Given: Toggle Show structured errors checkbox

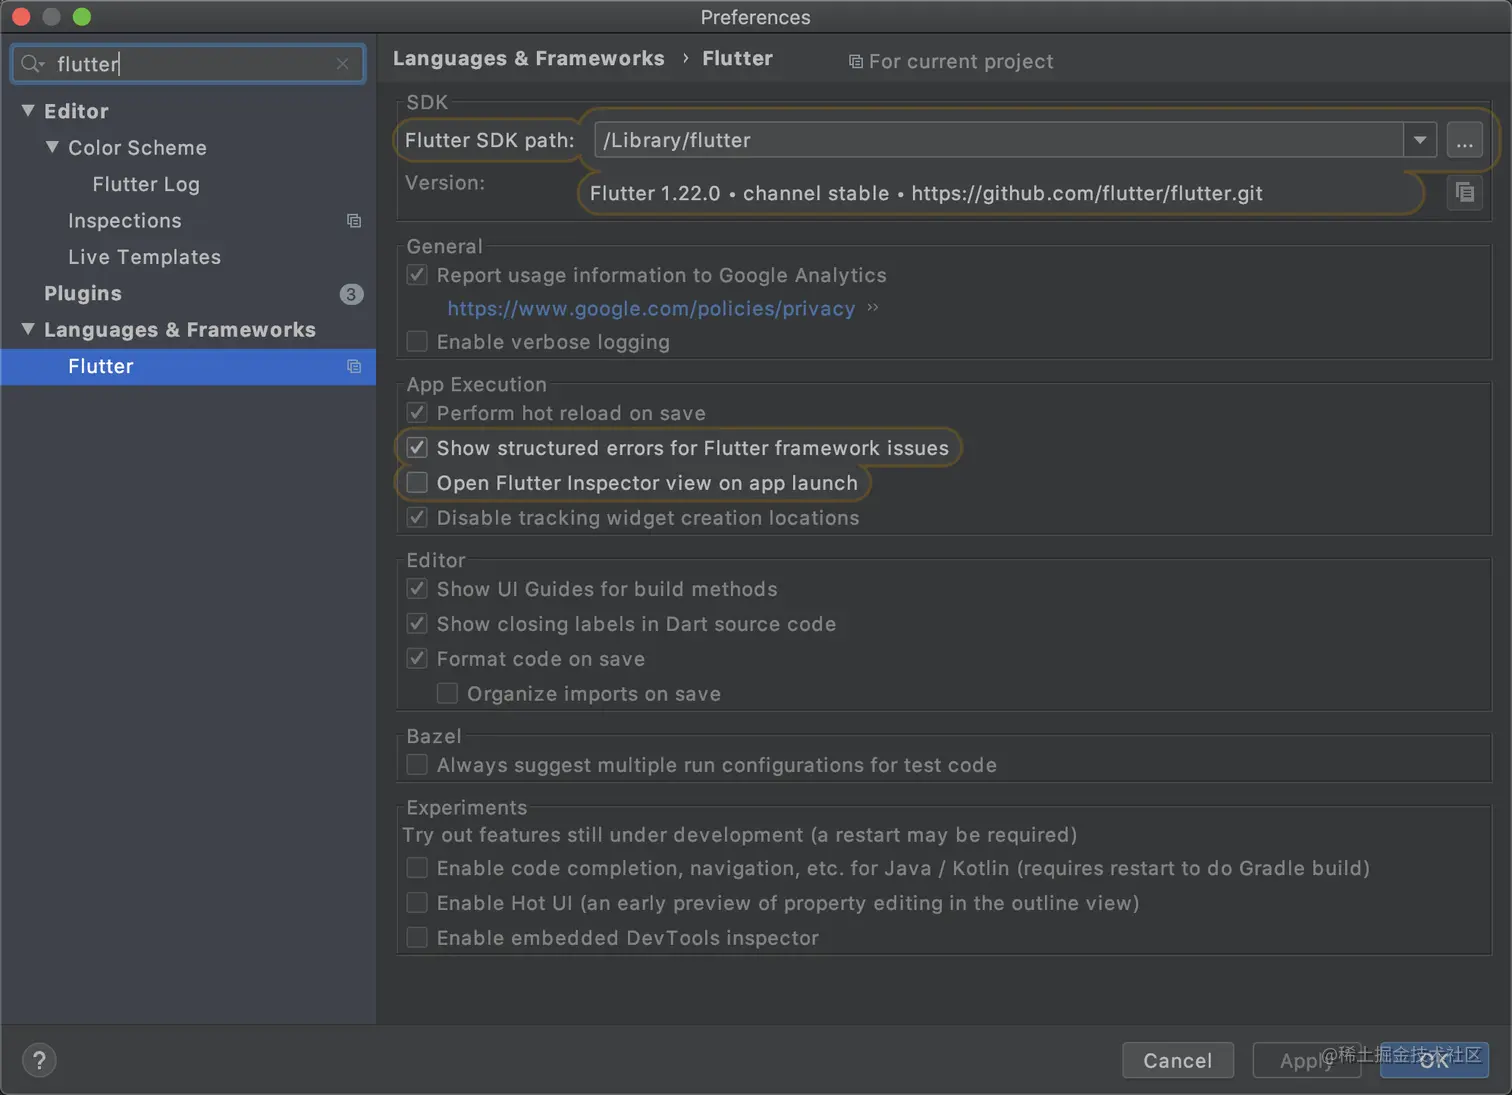Looking at the screenshot, I should click(418, 448).
